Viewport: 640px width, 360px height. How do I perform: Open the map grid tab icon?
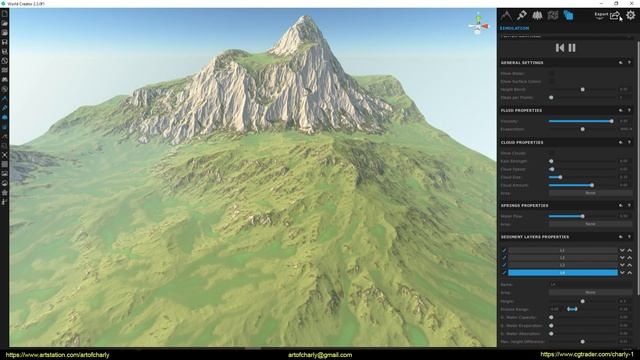tap(553, 16)
